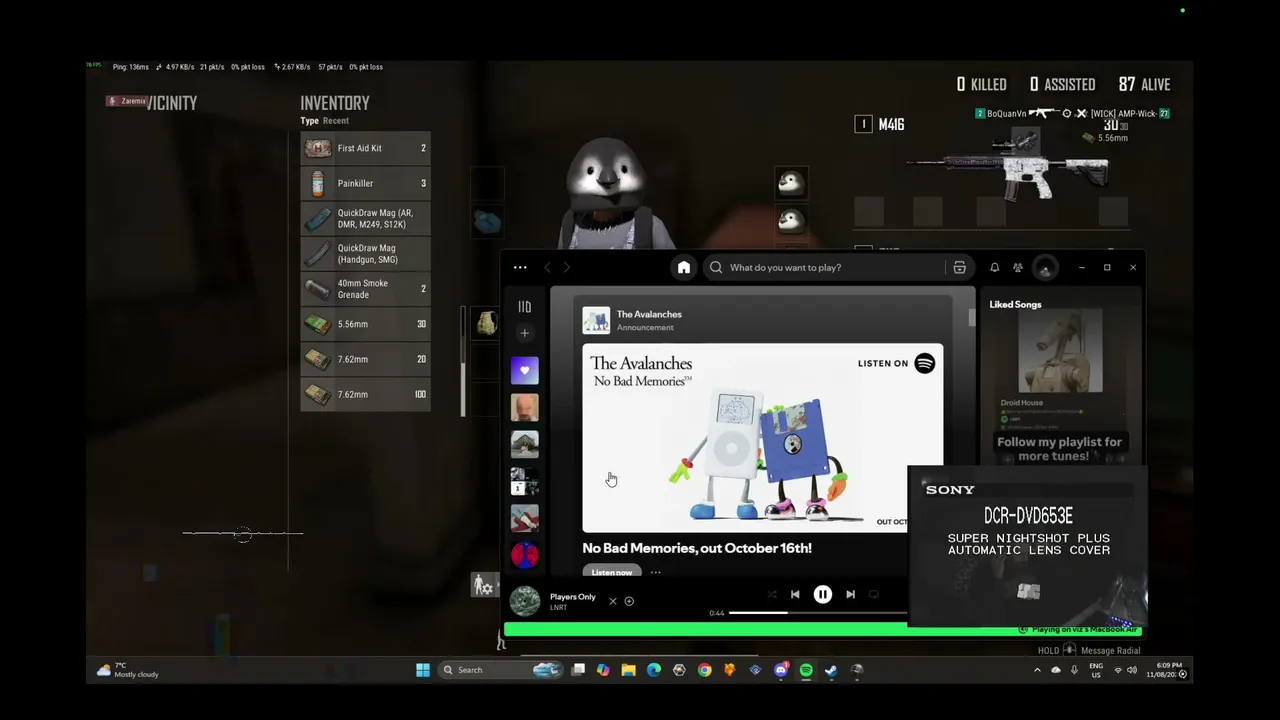Select 7.62mm ammo row with 20 count

365,359
